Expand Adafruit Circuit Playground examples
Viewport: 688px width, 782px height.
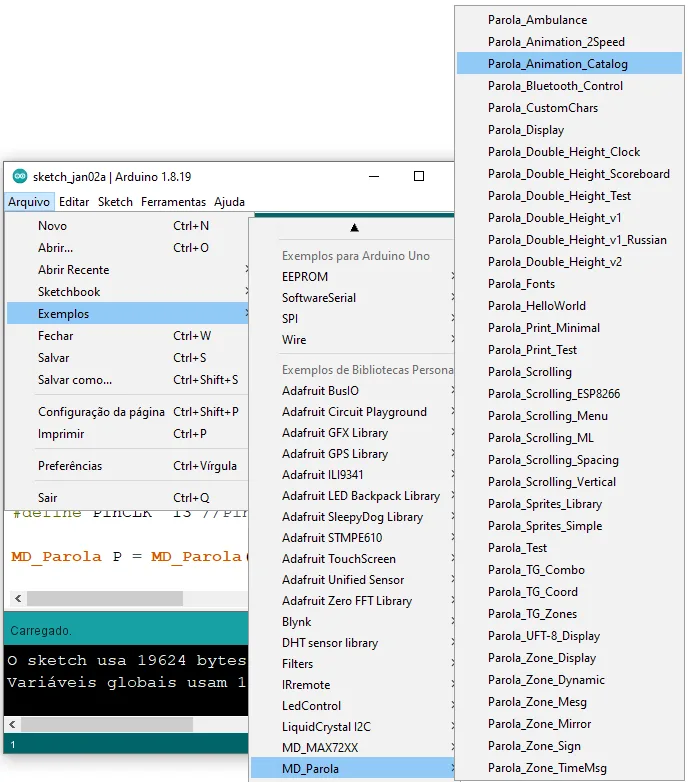tap(352, 412)
